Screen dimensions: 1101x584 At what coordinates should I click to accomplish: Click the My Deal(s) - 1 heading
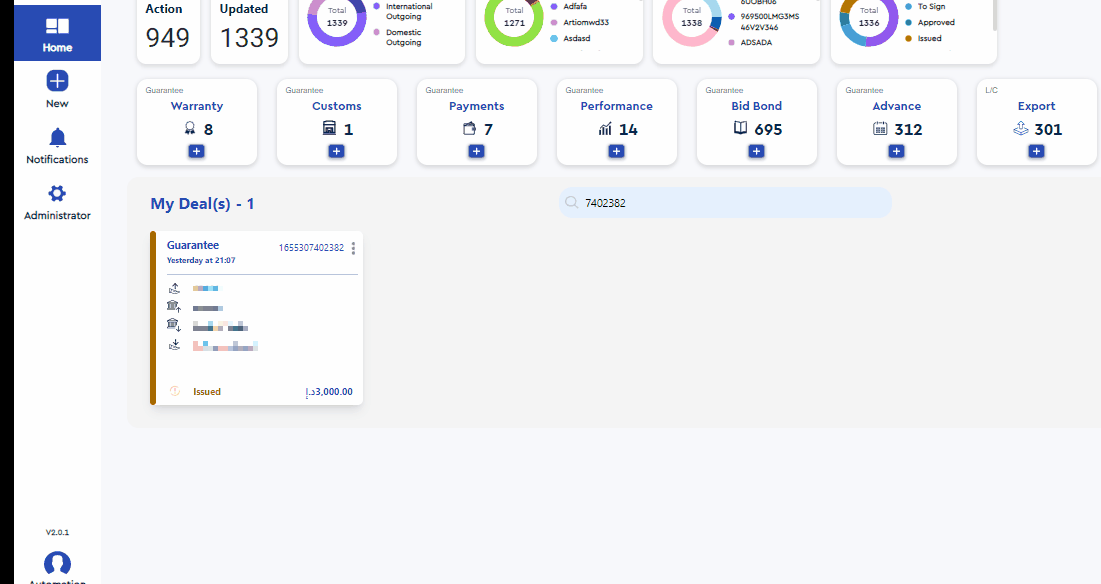point(202,204)
